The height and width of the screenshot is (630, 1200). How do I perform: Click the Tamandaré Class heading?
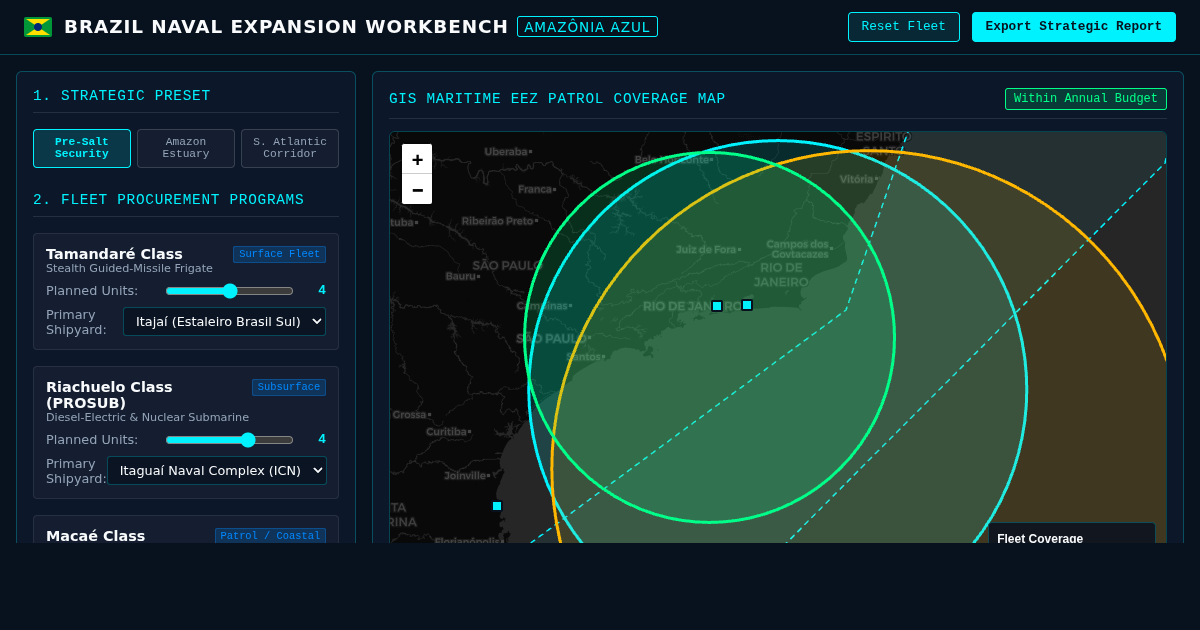(114, 254)
